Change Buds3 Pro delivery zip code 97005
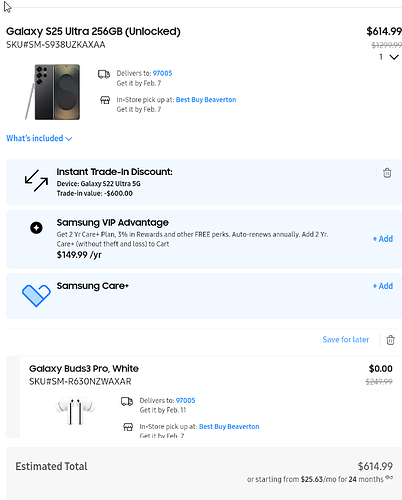This screenshot has width=402, height=500. click(x=185, y=401)
